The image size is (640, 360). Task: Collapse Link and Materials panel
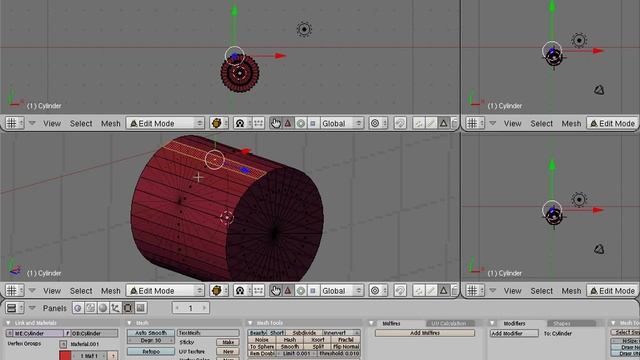click(8, 323)
